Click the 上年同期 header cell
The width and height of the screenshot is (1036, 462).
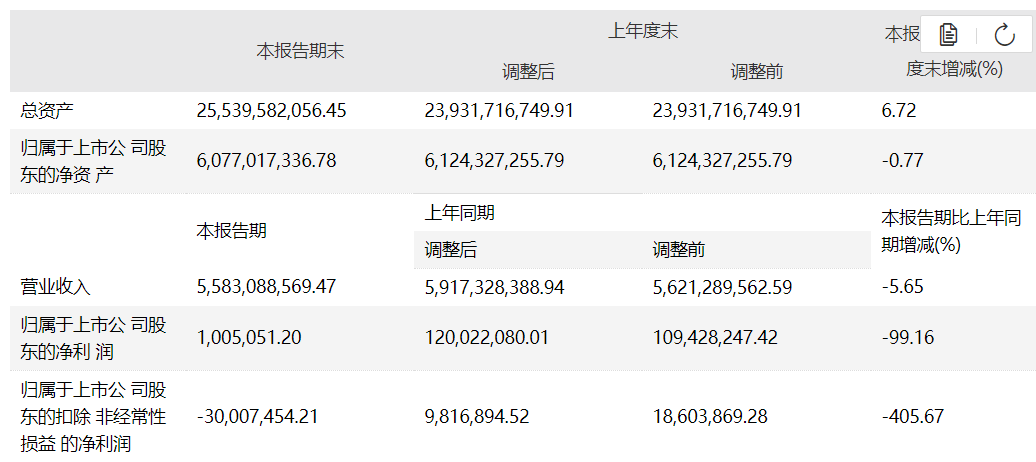click(x=460, y=213)
